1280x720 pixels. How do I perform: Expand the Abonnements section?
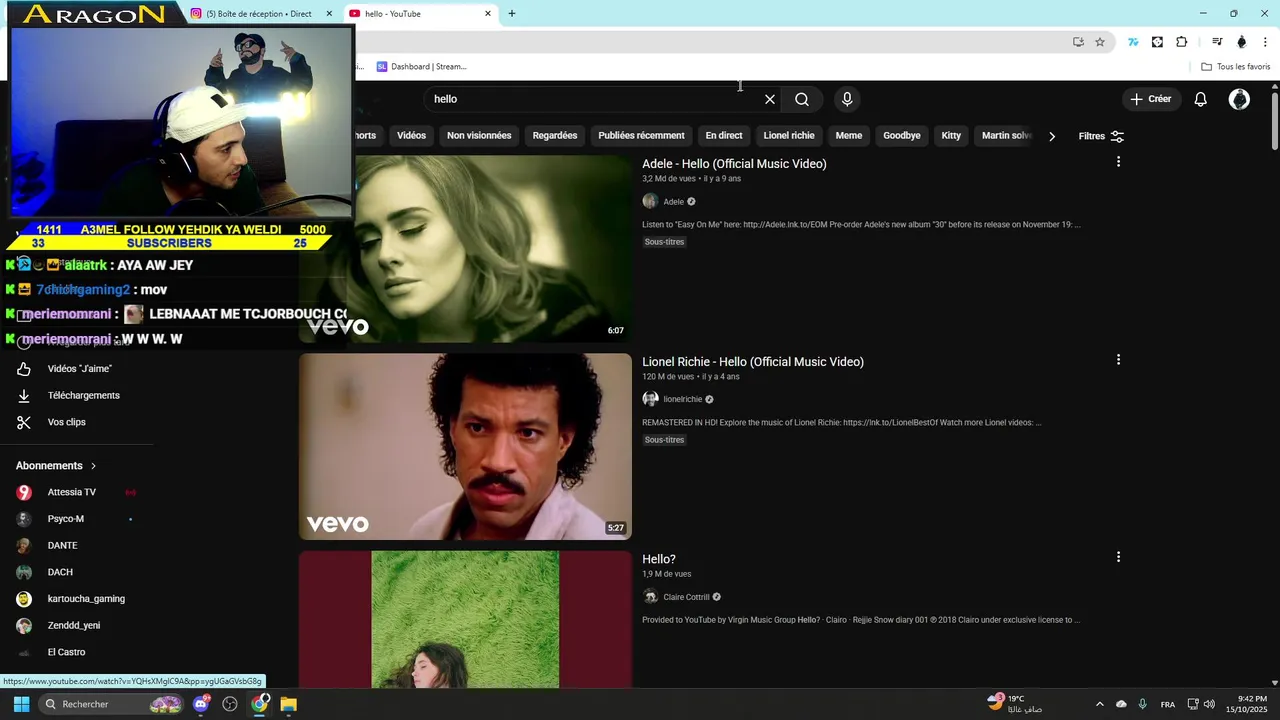point(56,466)
